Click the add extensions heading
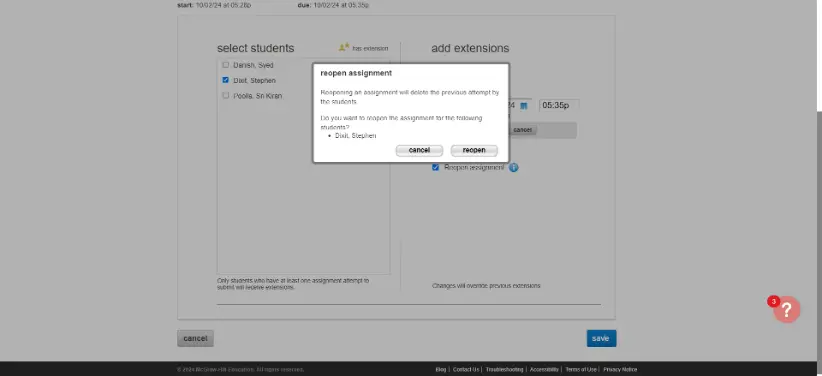The width and height of the screenshot is (822, 376). pyautogui.click(x=470, y=48)
